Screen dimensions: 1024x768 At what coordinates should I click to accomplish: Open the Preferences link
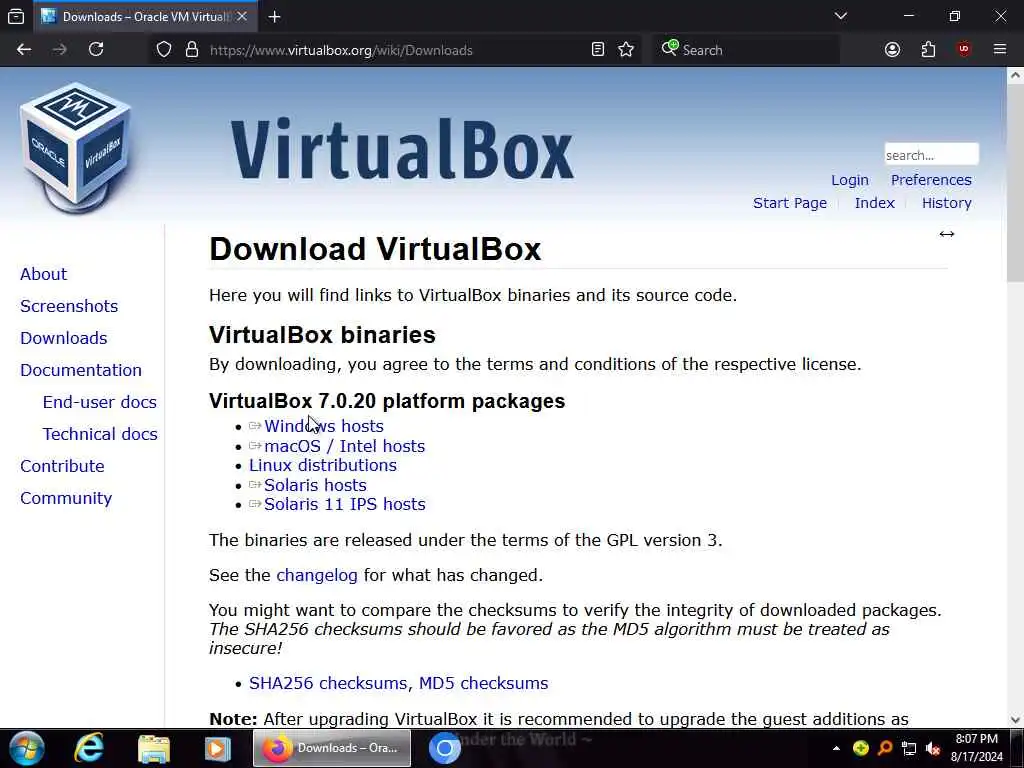click(x=931, y=180)
